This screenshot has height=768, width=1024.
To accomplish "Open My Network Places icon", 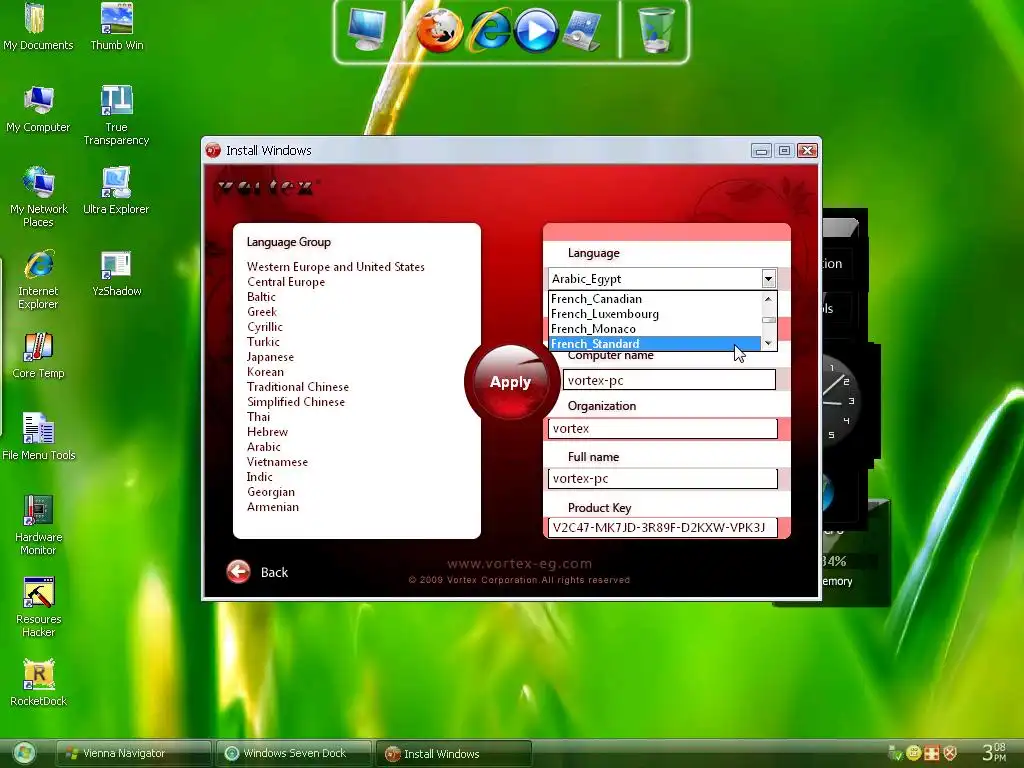I will coord(38,197).
